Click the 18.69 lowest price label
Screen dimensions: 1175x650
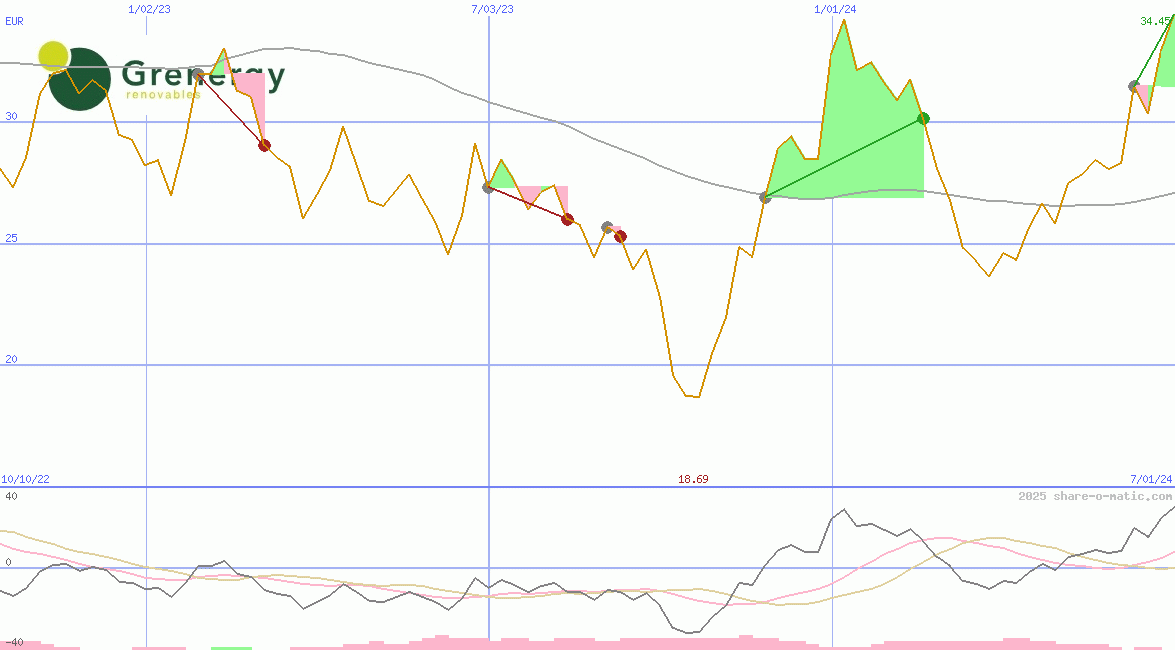pos(693,480)
